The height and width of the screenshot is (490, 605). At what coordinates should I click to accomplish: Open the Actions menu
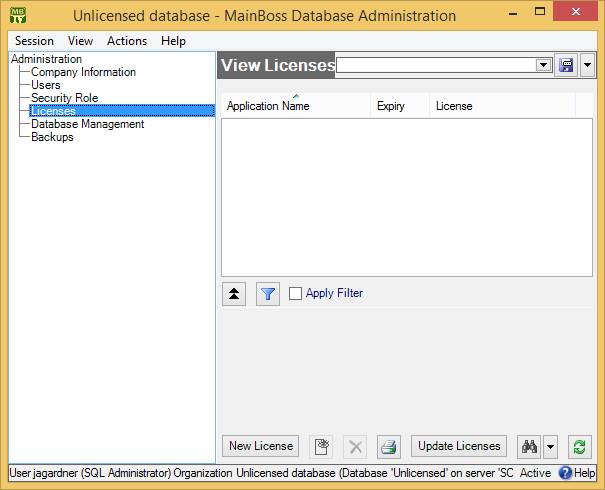[x=127, y=41]
